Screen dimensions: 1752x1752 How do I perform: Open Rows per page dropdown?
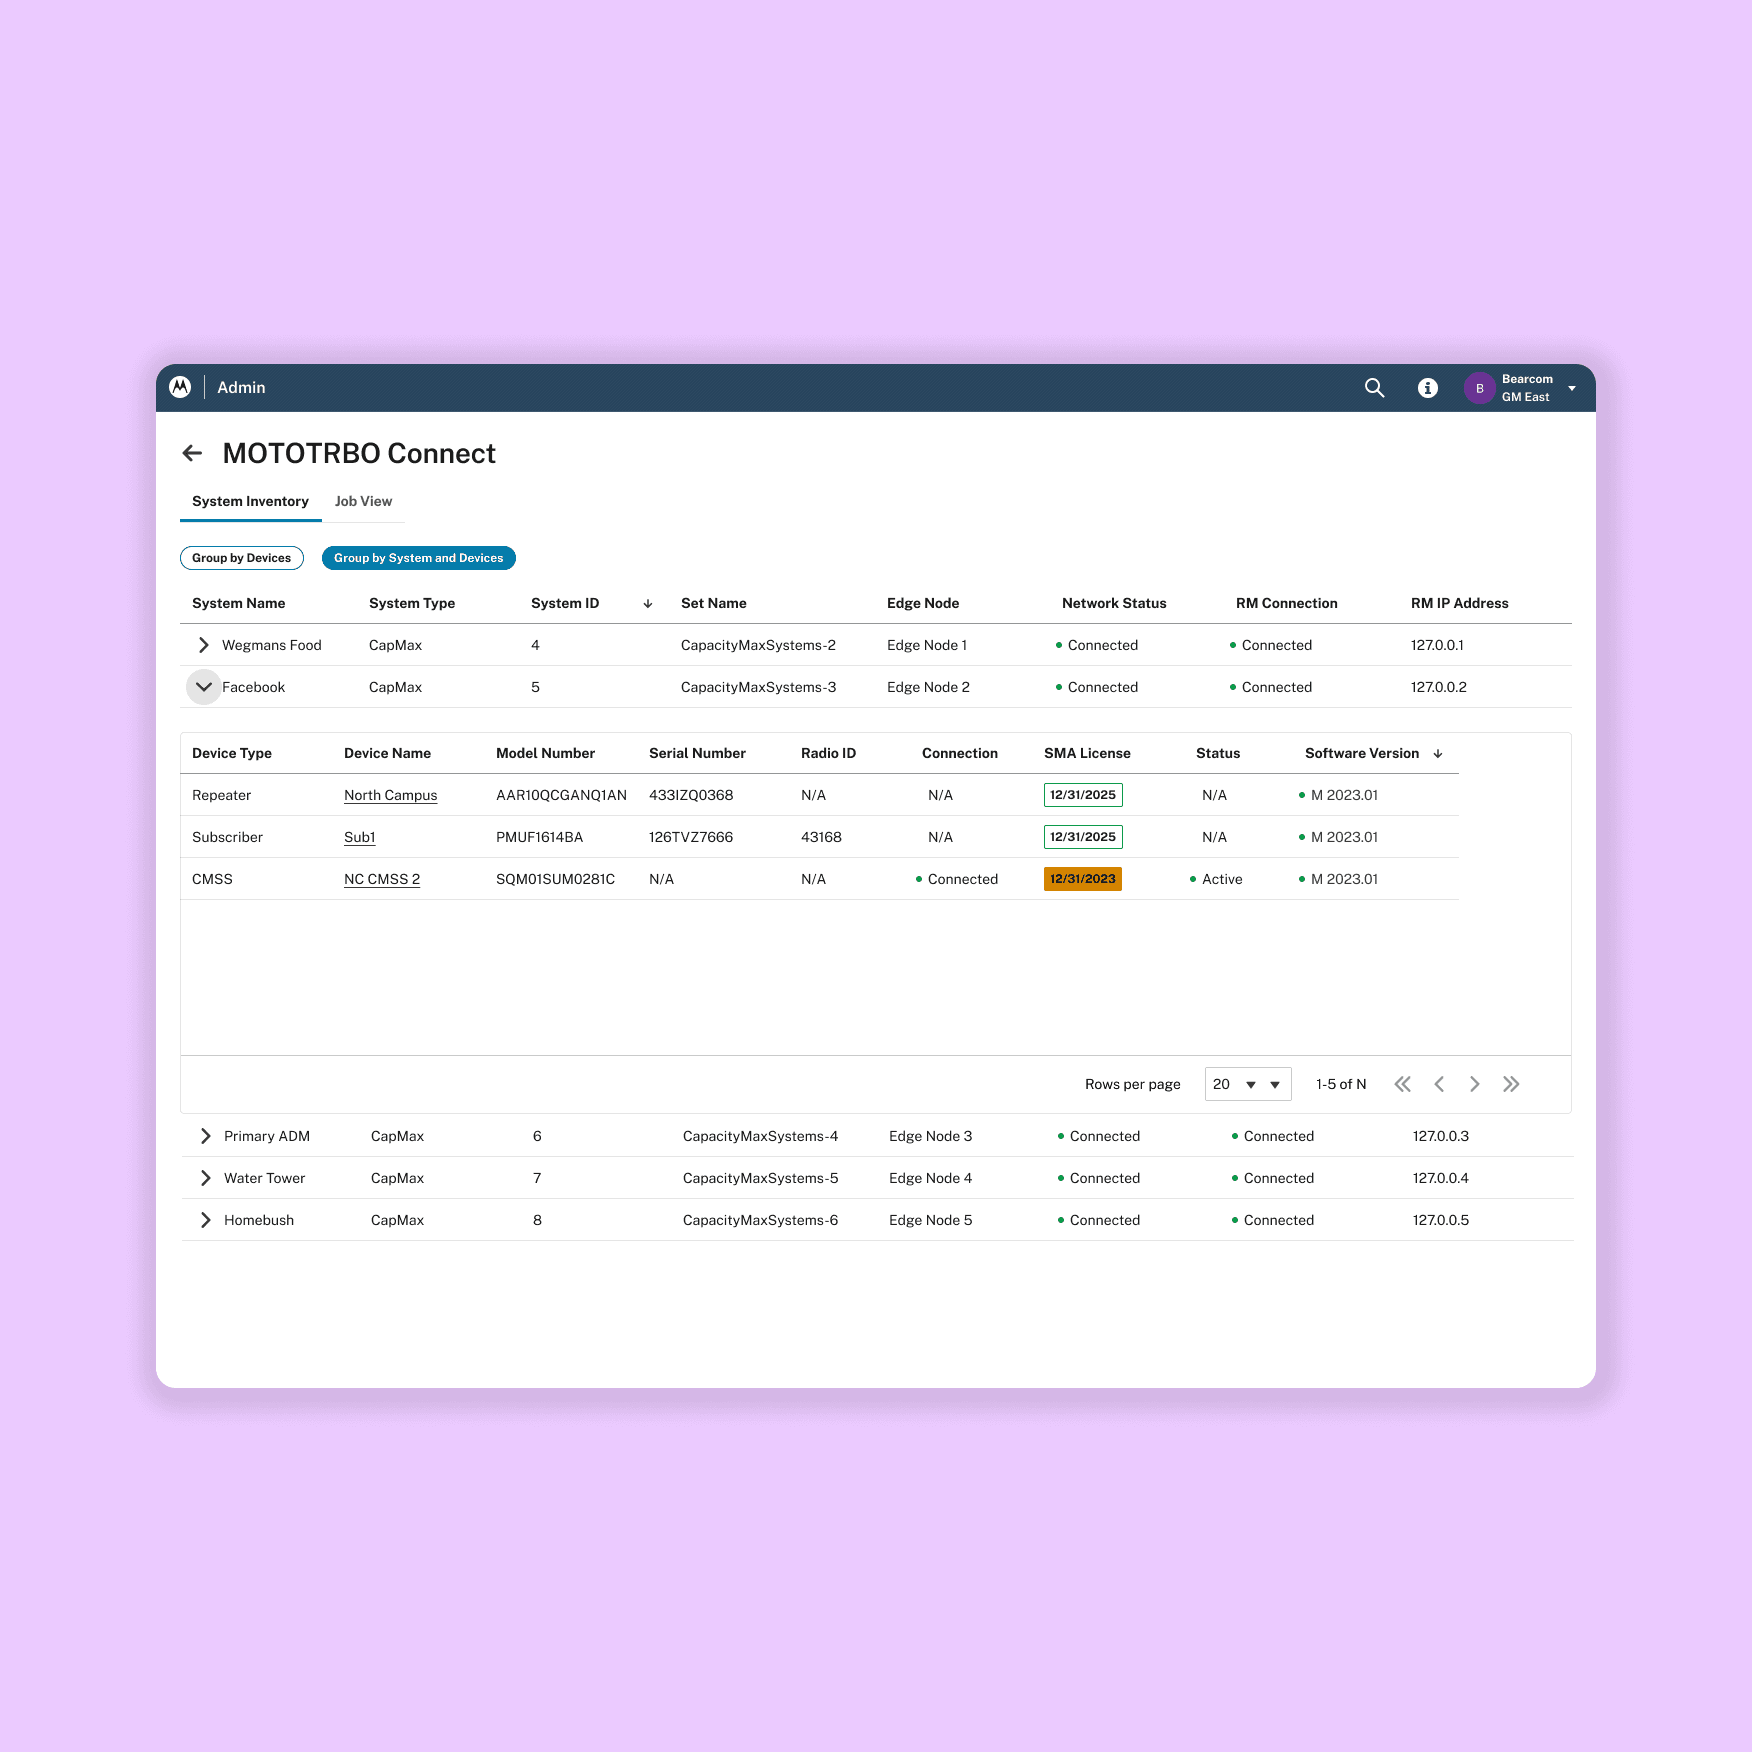coord(1248,1084)
